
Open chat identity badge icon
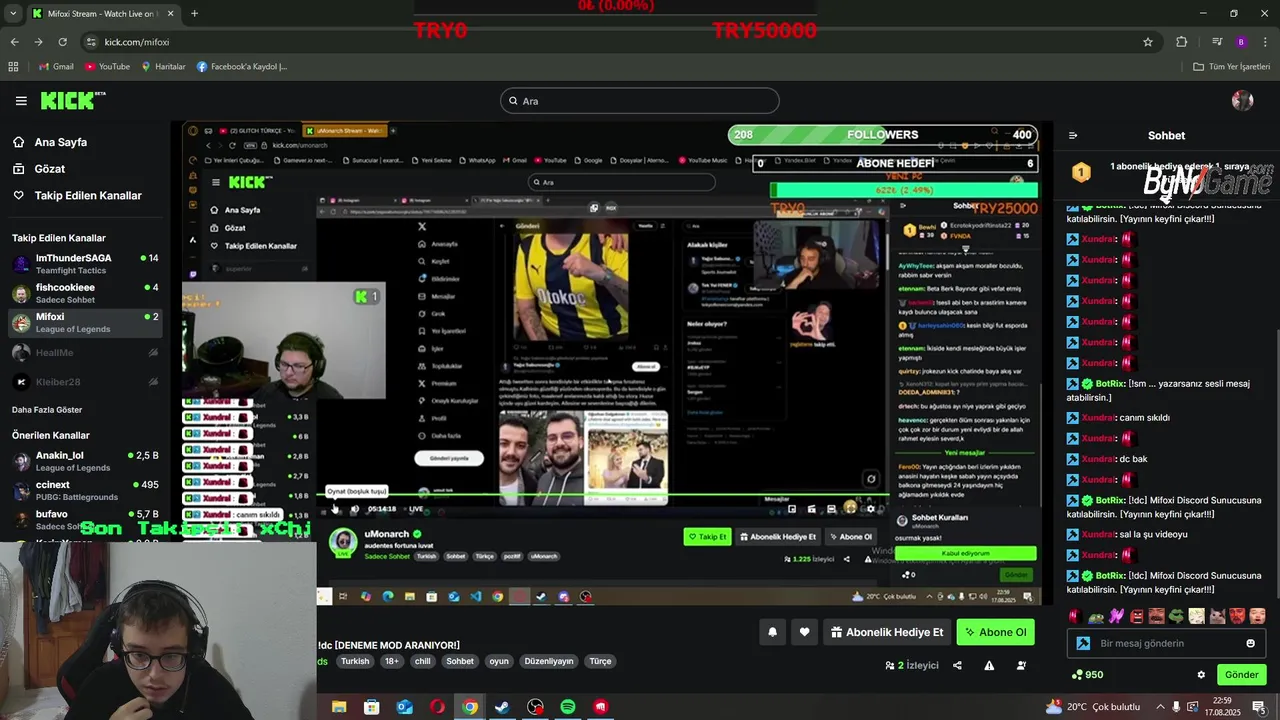click(x=1083, y=643)
